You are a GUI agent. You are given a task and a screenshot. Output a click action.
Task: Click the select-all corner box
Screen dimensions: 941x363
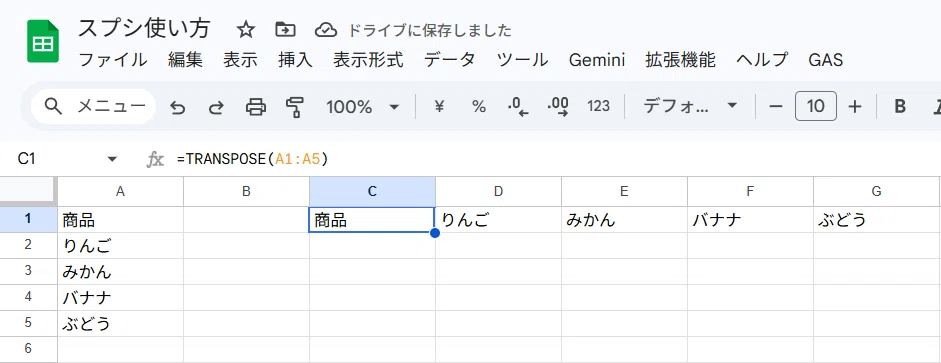[x=28, y=191]
